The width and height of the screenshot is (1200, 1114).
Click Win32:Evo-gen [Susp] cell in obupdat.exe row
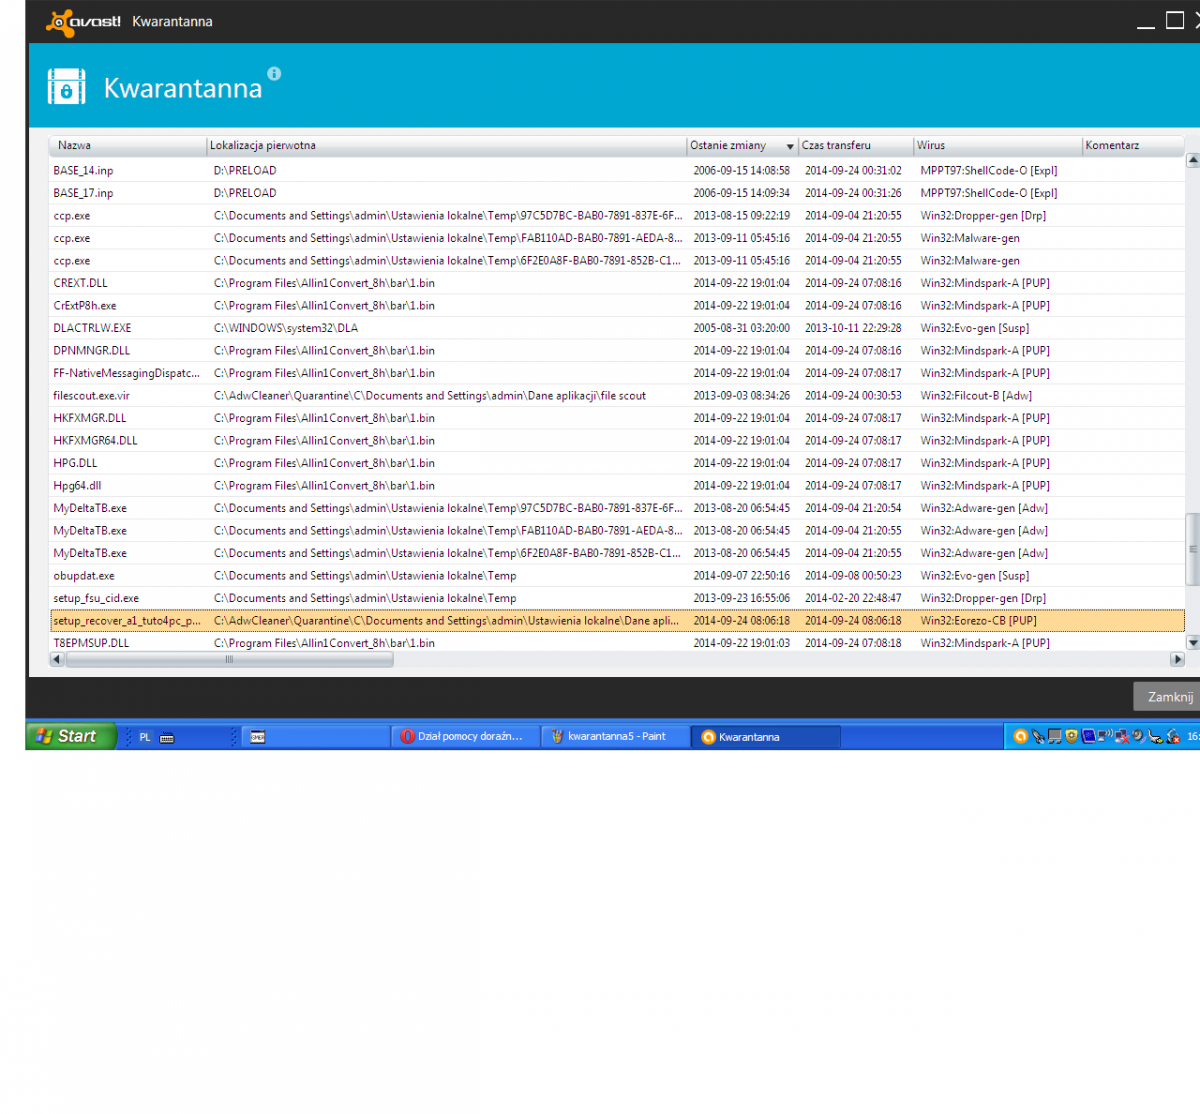click(975, 576)
